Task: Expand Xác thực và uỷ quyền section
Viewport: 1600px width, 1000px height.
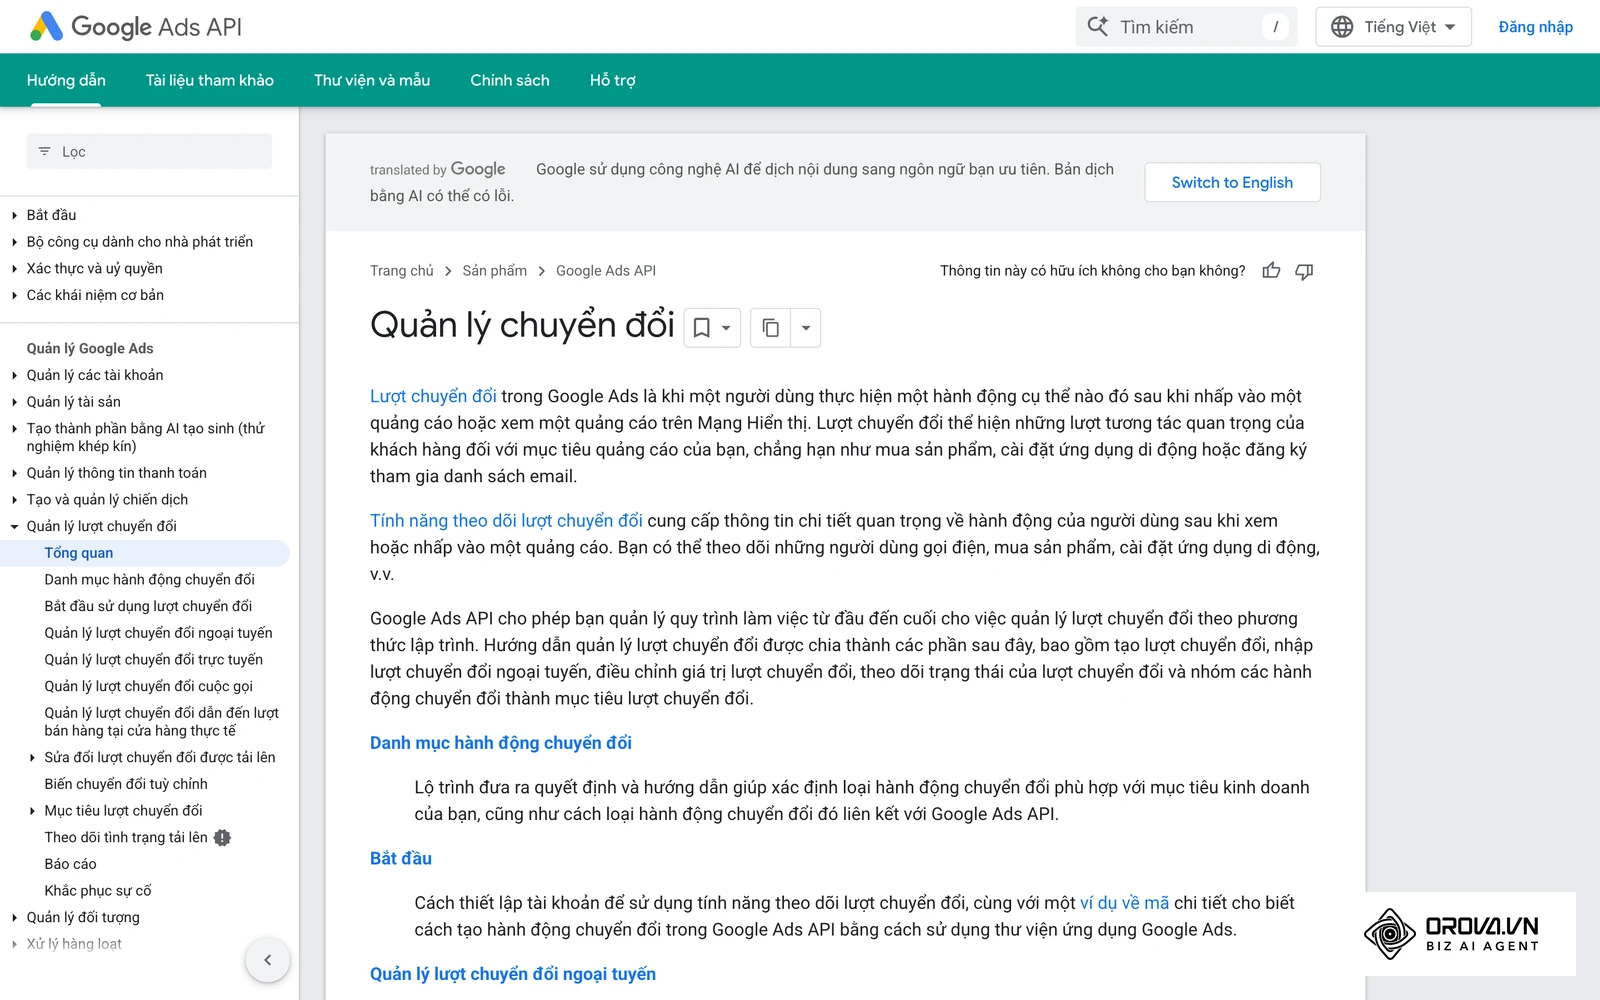Action: coord(14,269)
